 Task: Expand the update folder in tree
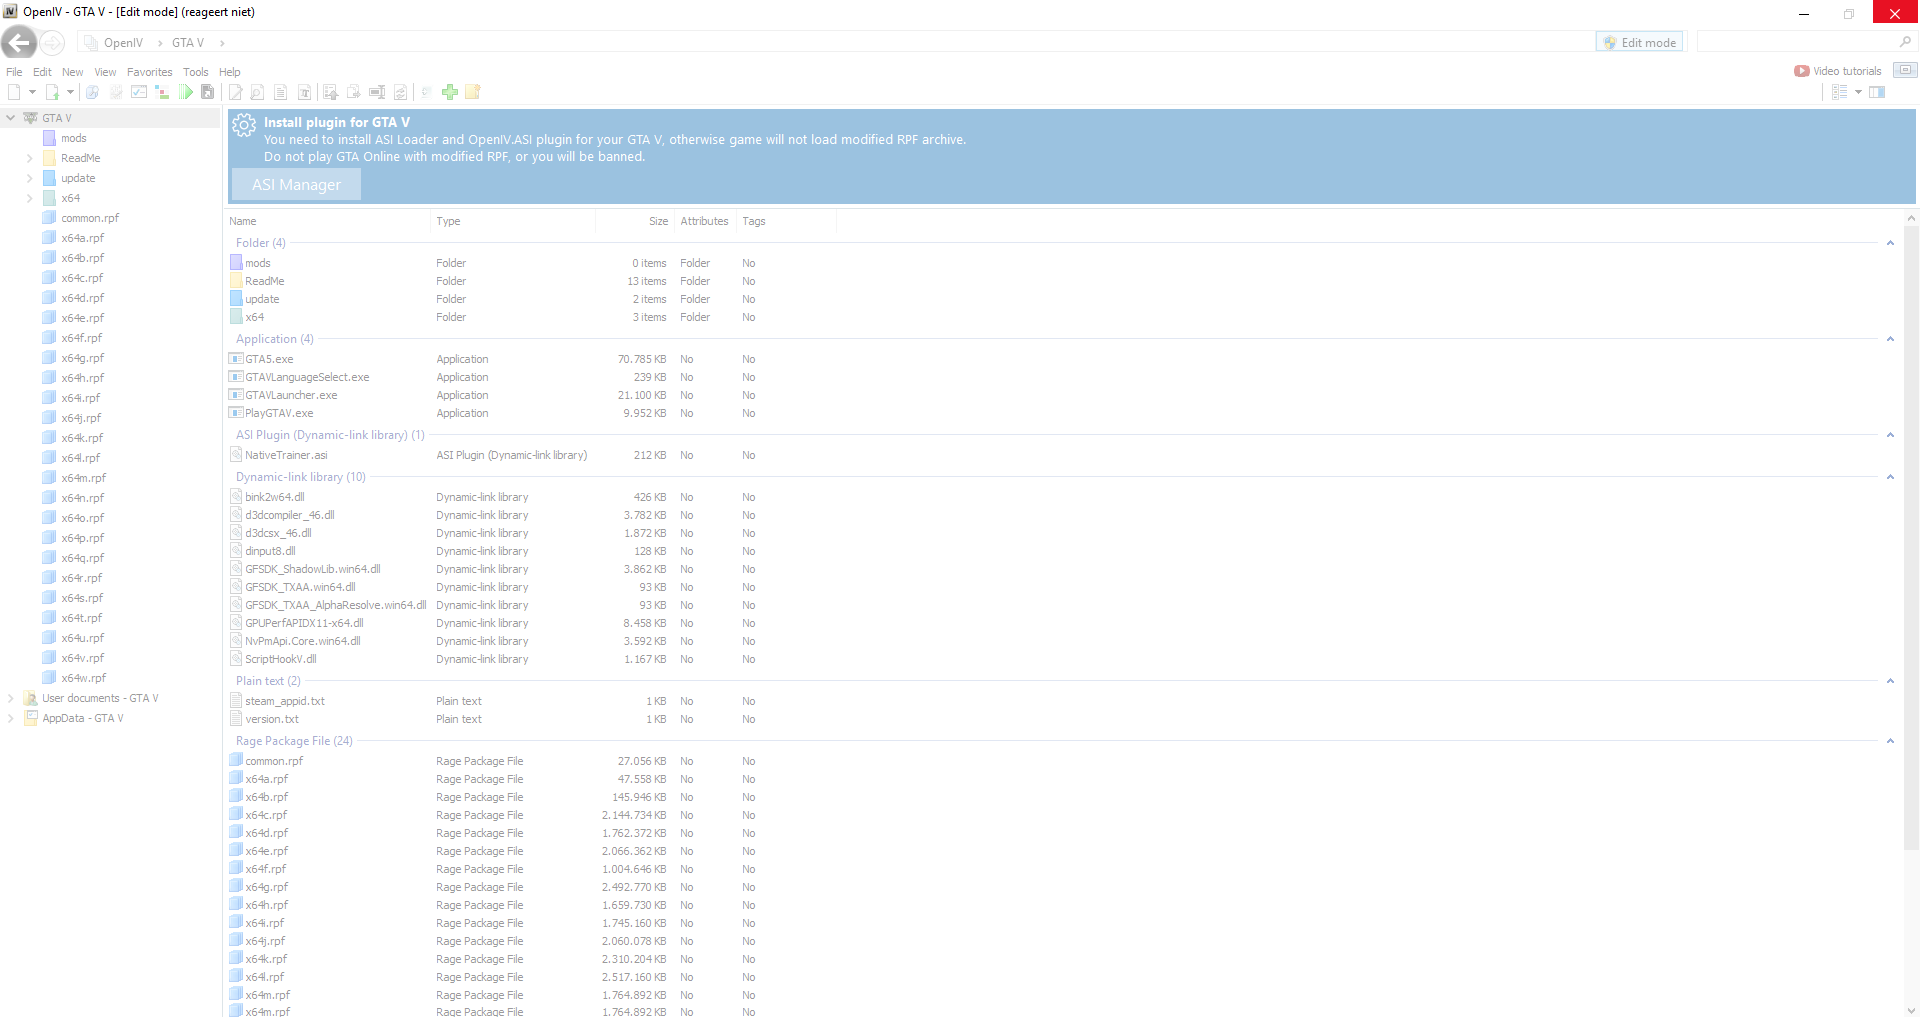tap(29, 178)
